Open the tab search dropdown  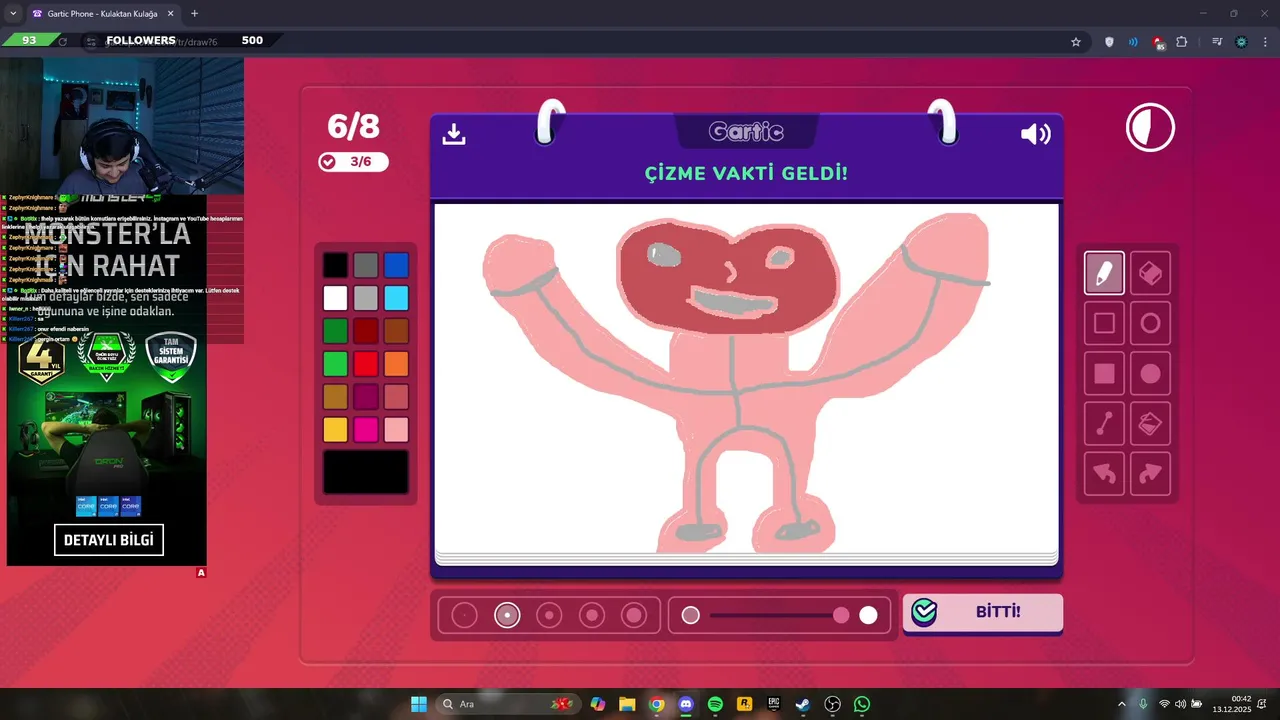12,14
